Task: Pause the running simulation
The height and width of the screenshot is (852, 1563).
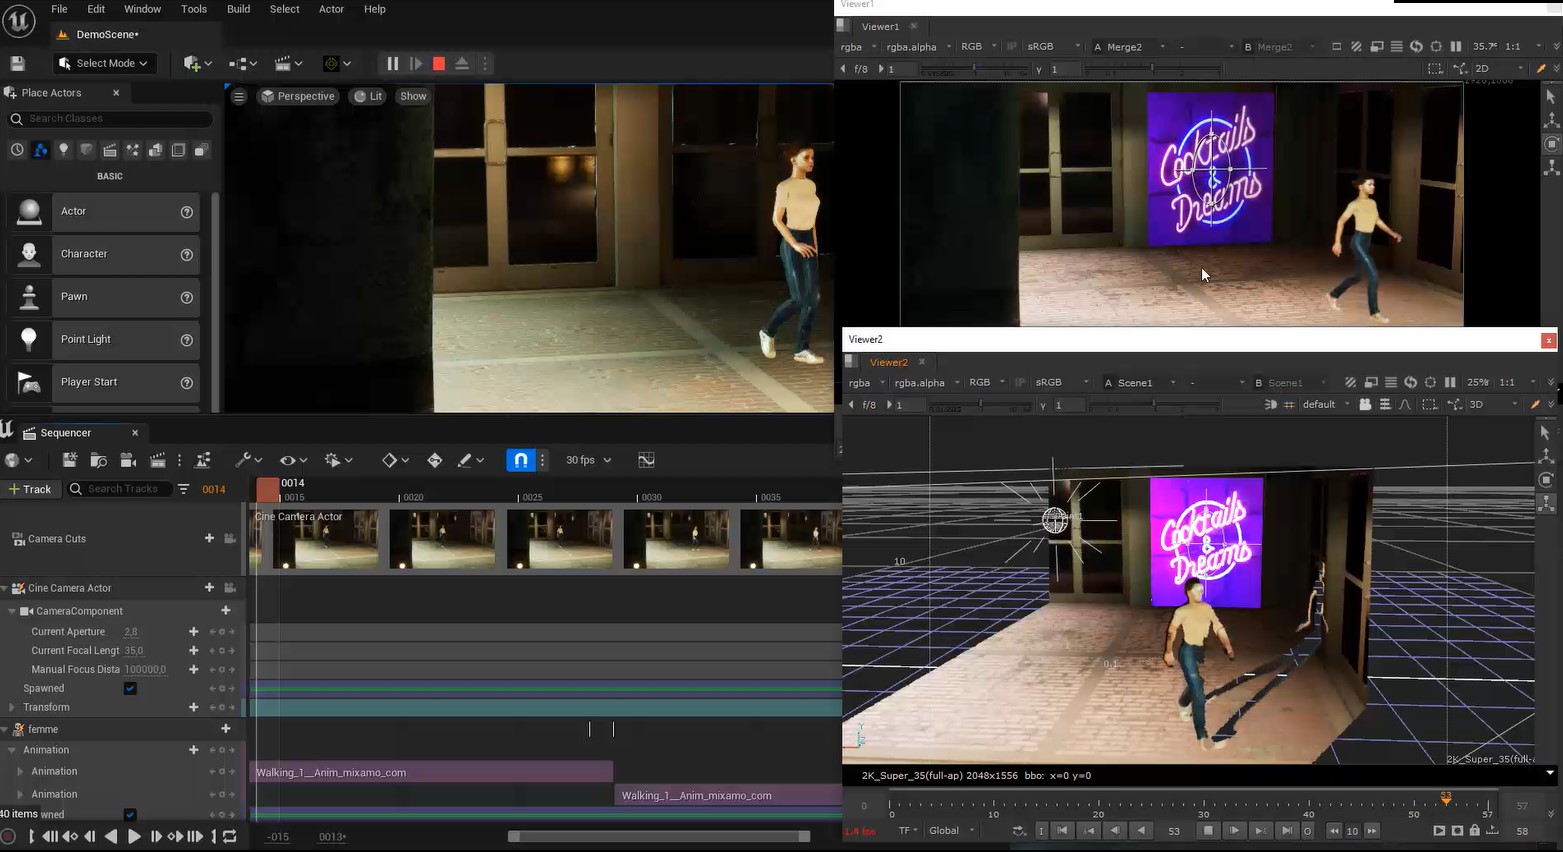Action: [x=392, y=63]
